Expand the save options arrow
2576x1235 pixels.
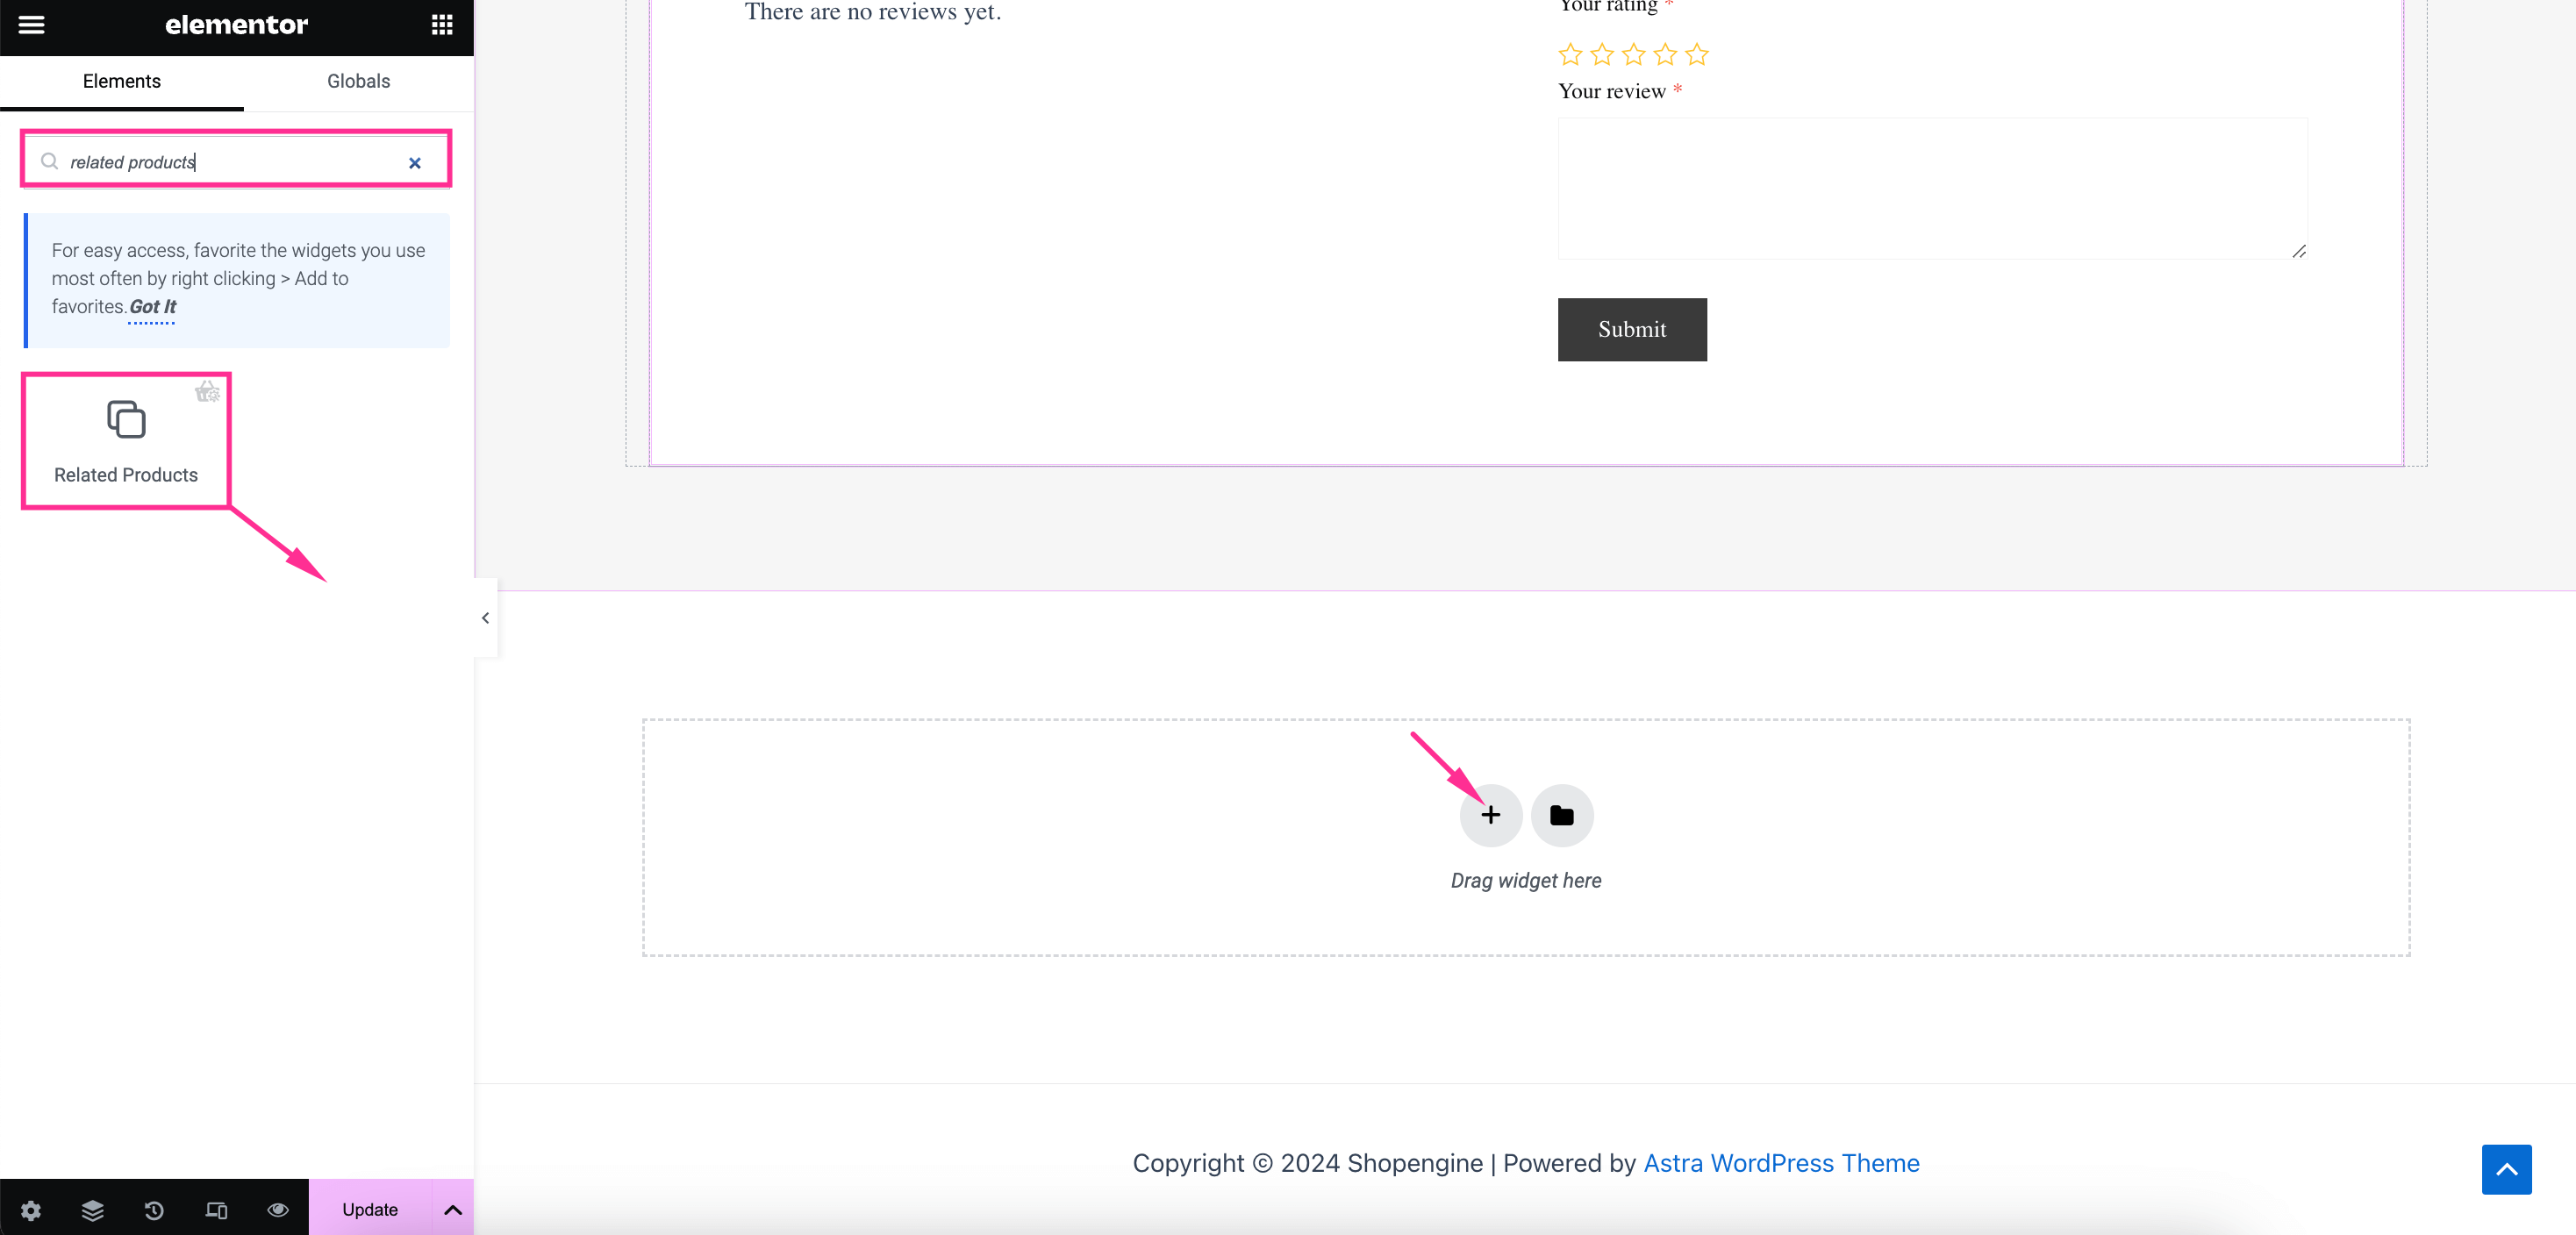pos(453,1209)
